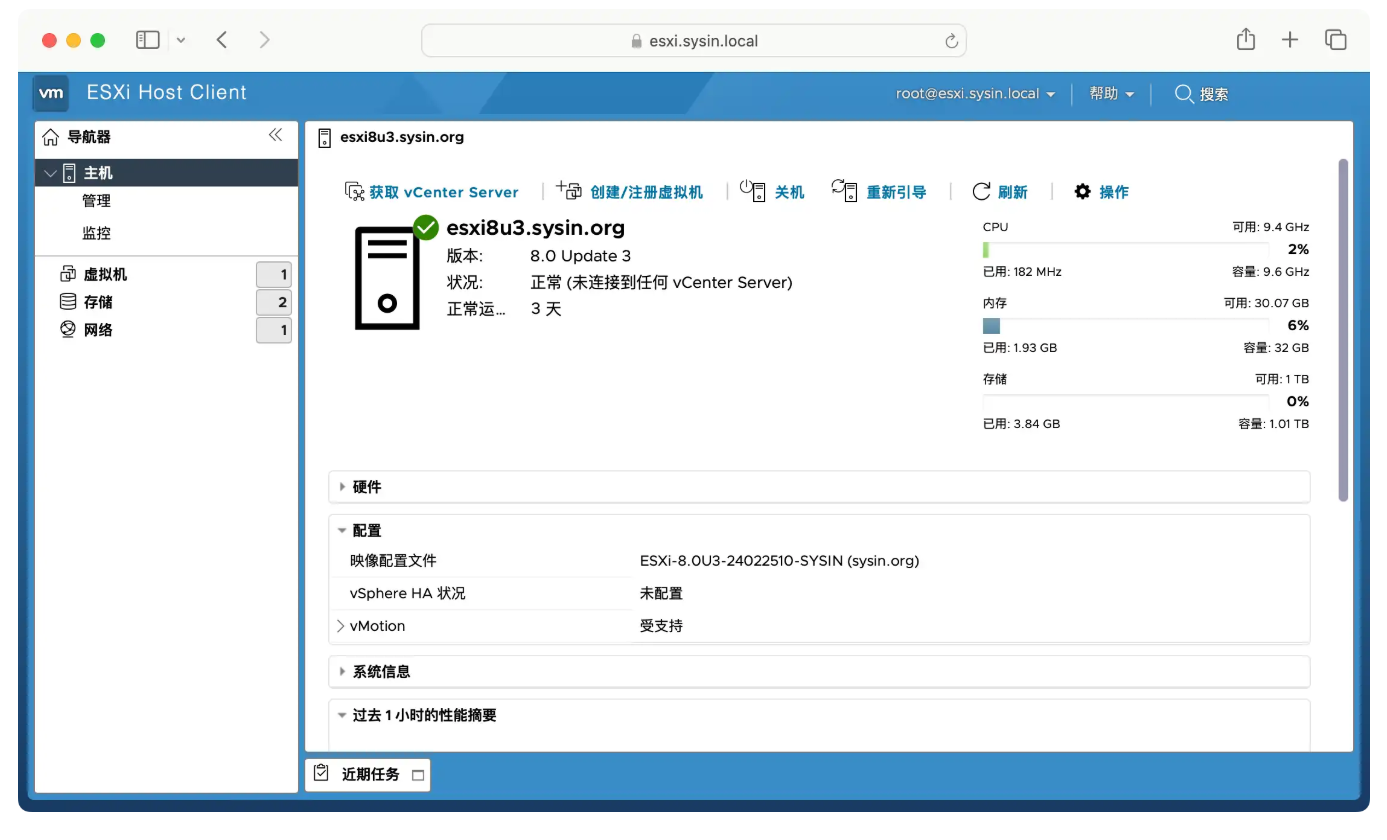This screenshot has height=840, width=1387.
Task: Click the recent tasks panel maximize icon
Action: point(418,775)
